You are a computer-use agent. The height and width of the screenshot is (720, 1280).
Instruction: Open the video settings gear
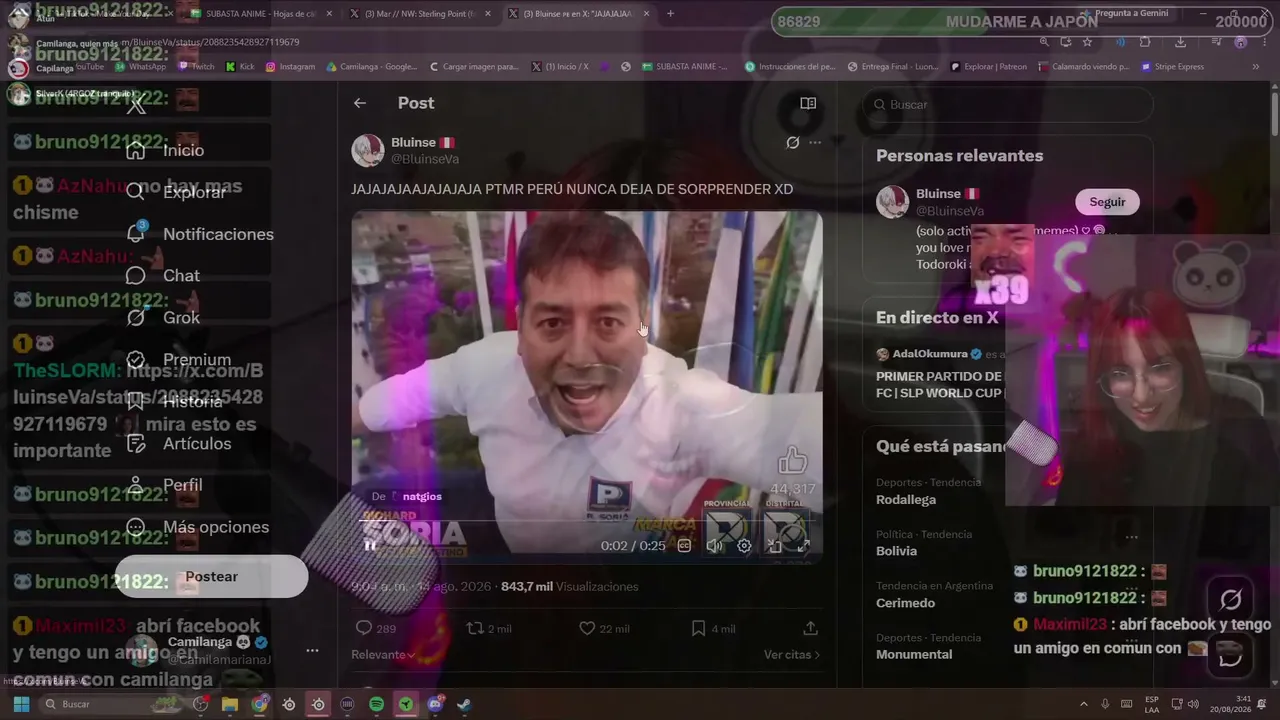tap(744, 546)
